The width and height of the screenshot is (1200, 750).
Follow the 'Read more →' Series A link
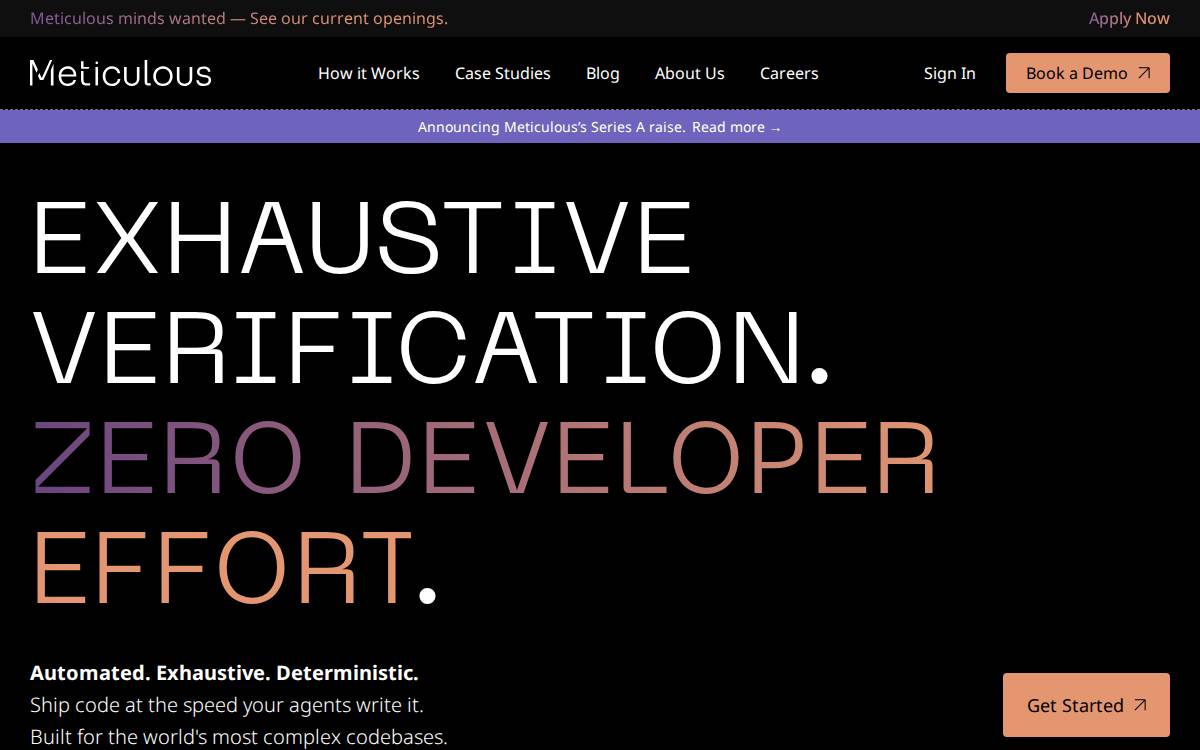(x=737, y=127)
